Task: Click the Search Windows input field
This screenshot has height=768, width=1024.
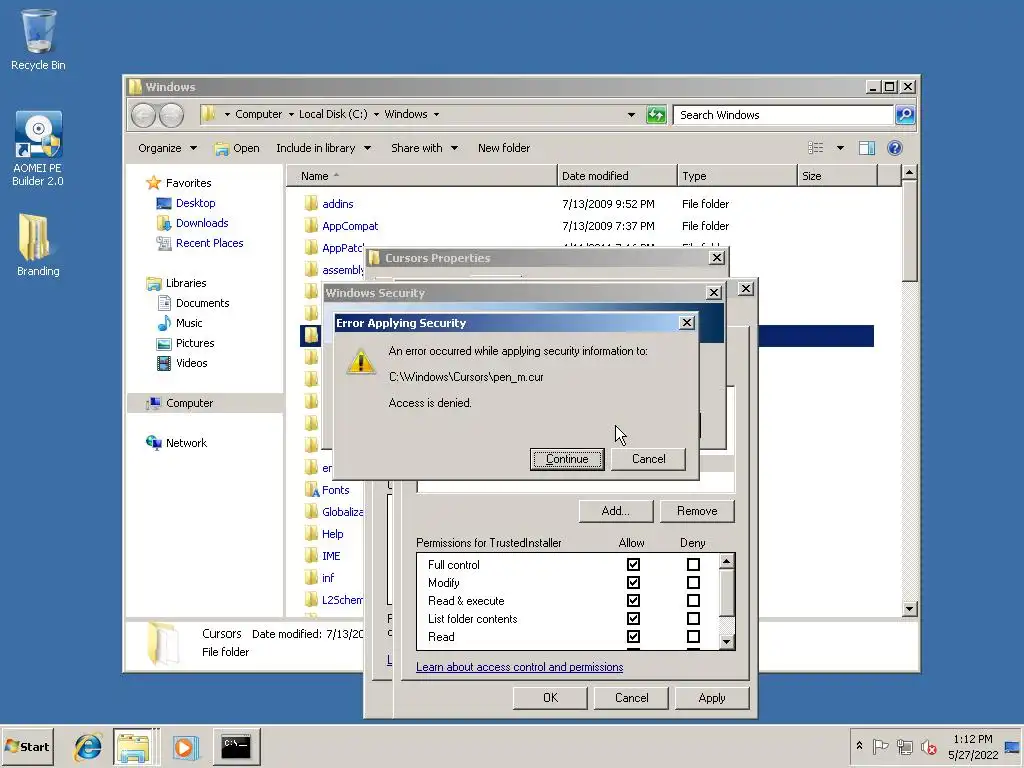Action: (x=783, y=115)
